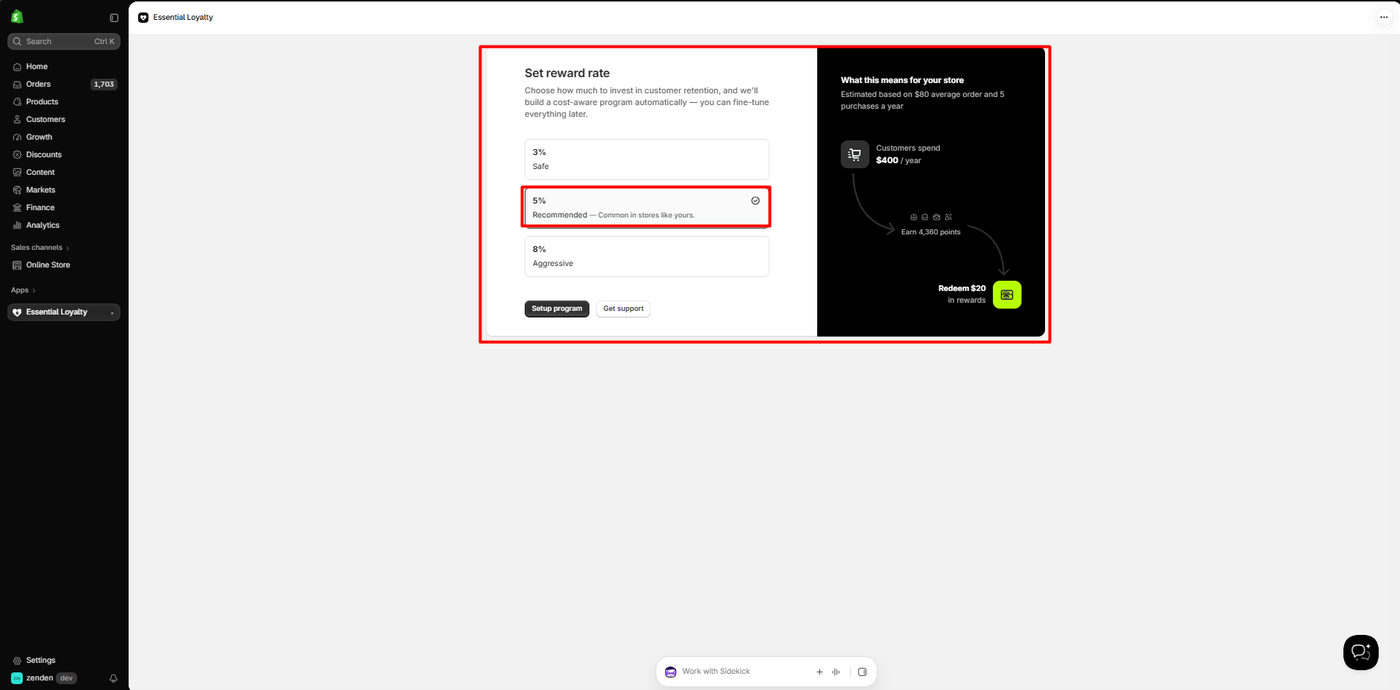Click the Redeem $20 text

click(962, 288)
